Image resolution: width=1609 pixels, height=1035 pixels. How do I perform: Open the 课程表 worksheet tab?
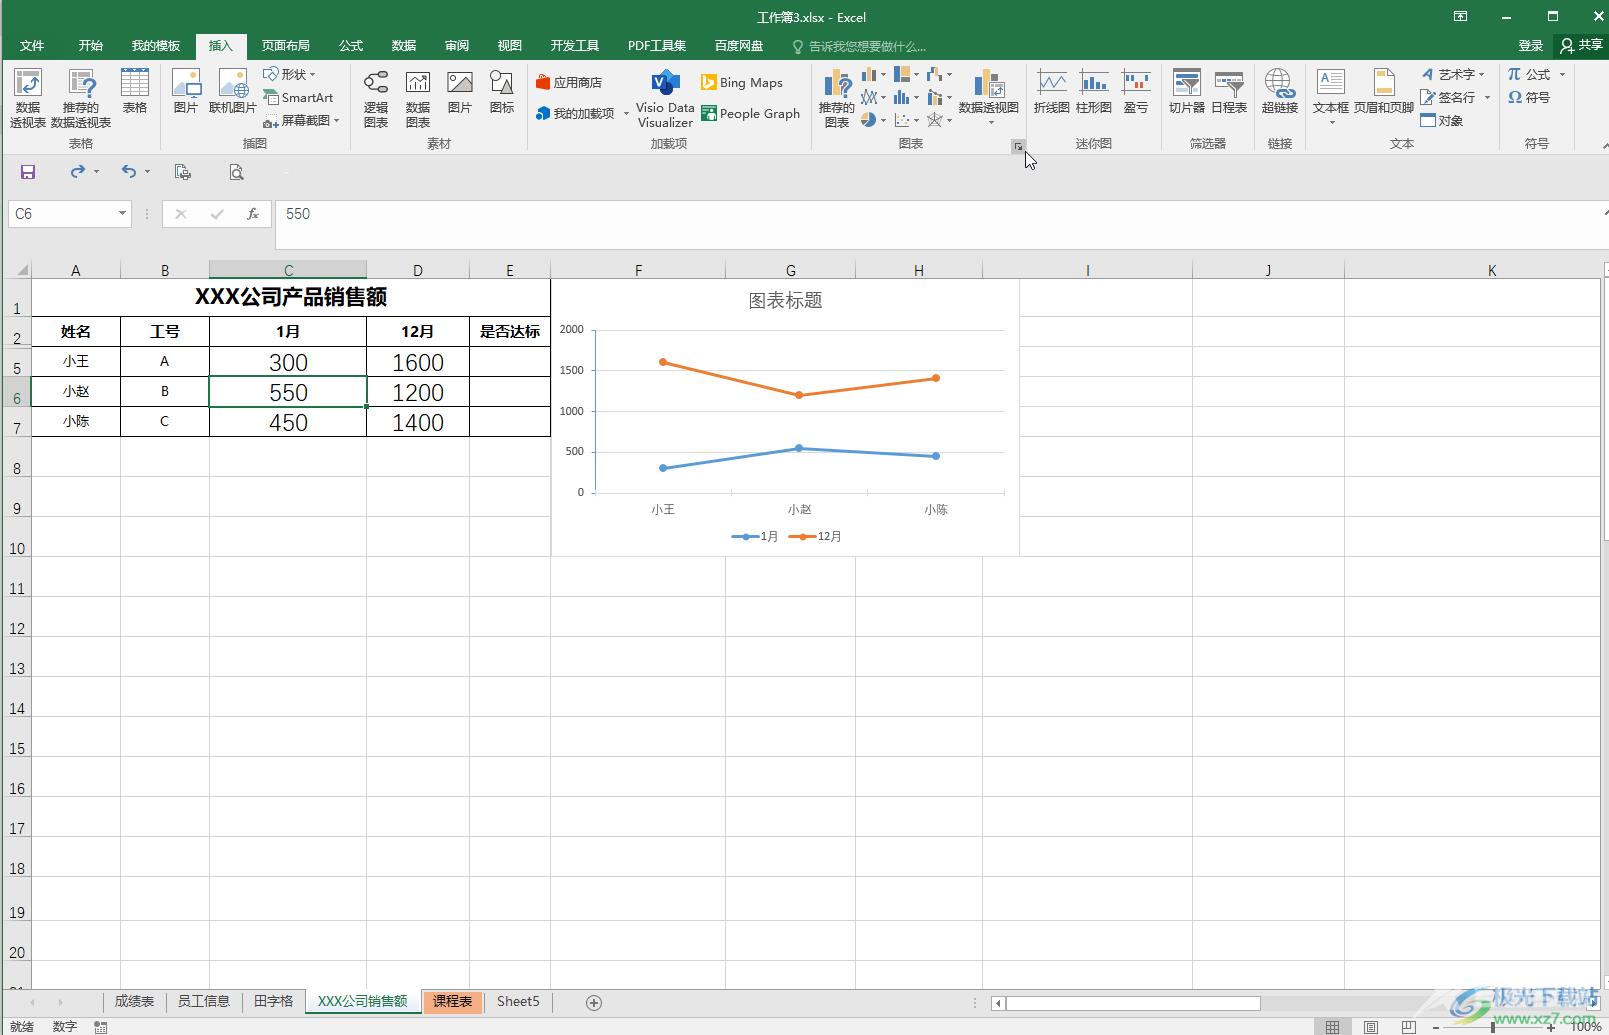click(452, 1001)
